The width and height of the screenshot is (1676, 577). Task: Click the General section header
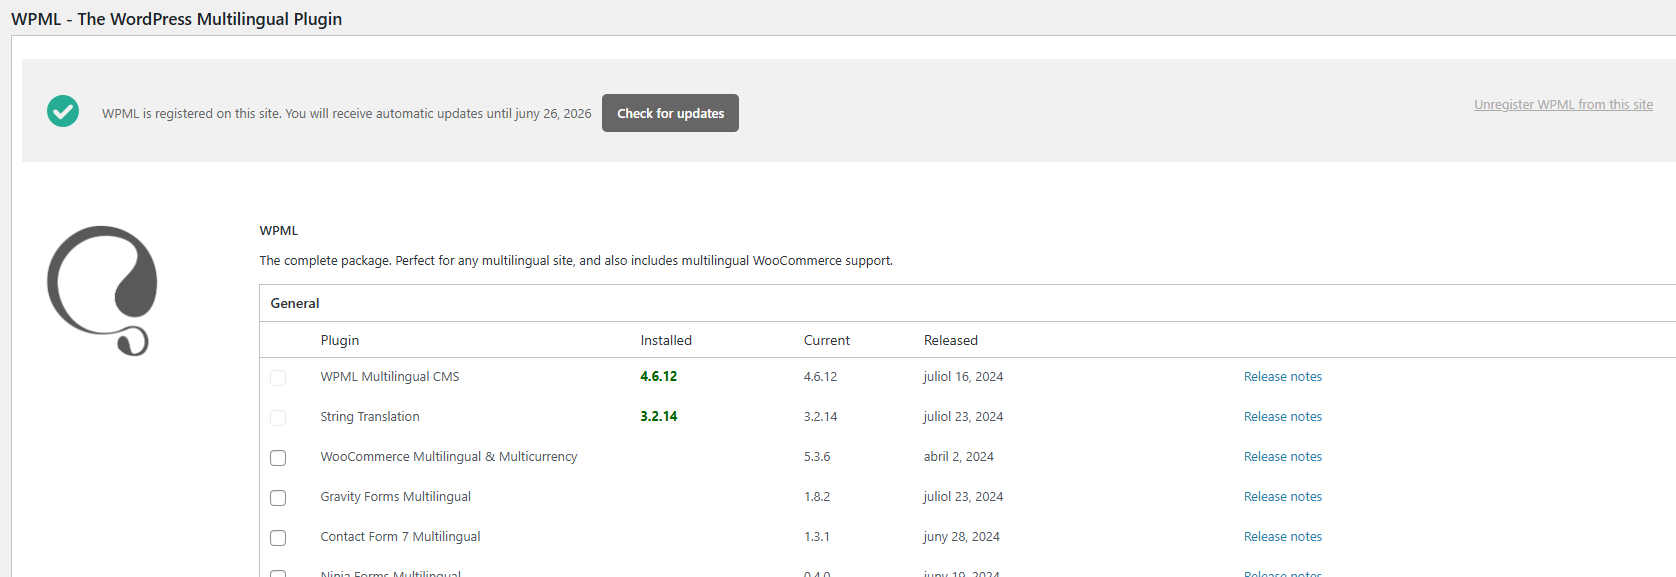[295, 303]
